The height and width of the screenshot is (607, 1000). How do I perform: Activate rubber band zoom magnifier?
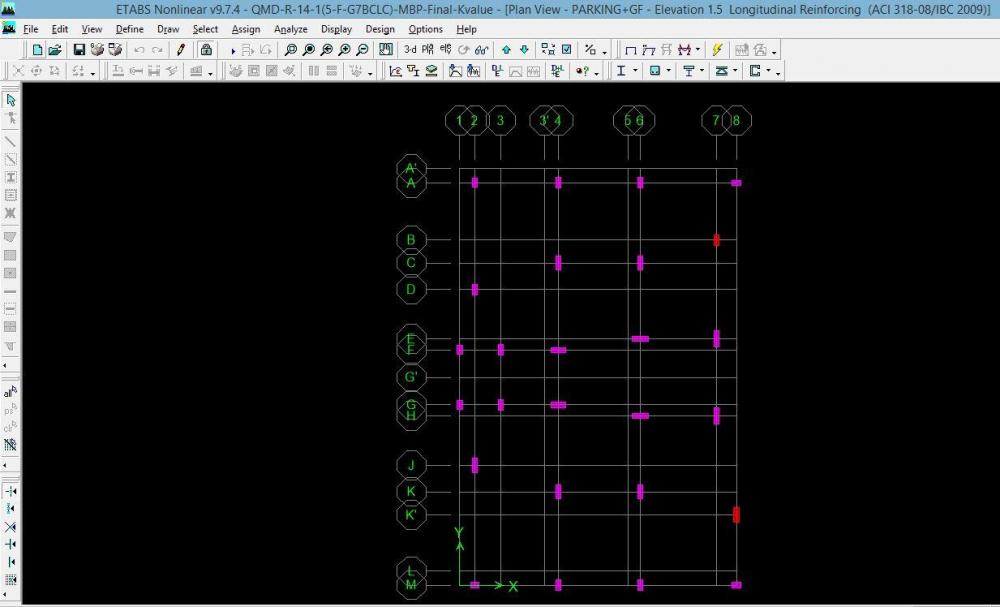(290, 50)
